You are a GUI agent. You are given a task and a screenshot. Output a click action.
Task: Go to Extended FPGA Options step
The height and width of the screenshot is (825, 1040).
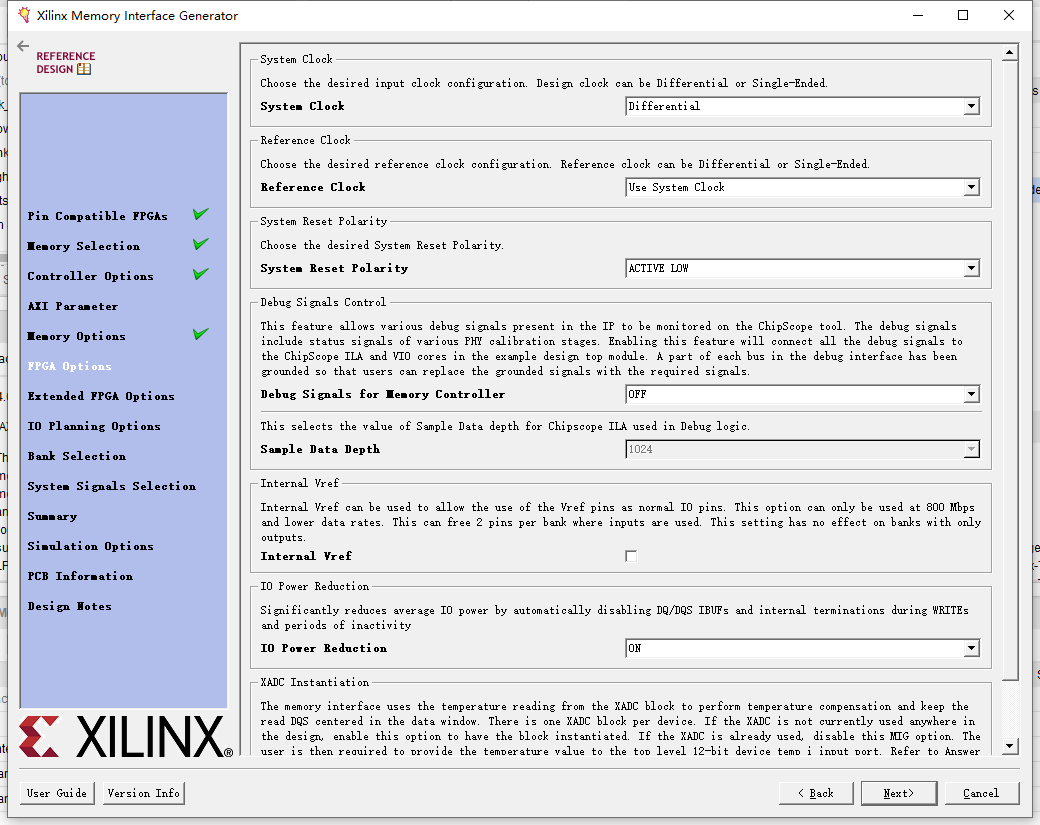click(x=101, y=396)
